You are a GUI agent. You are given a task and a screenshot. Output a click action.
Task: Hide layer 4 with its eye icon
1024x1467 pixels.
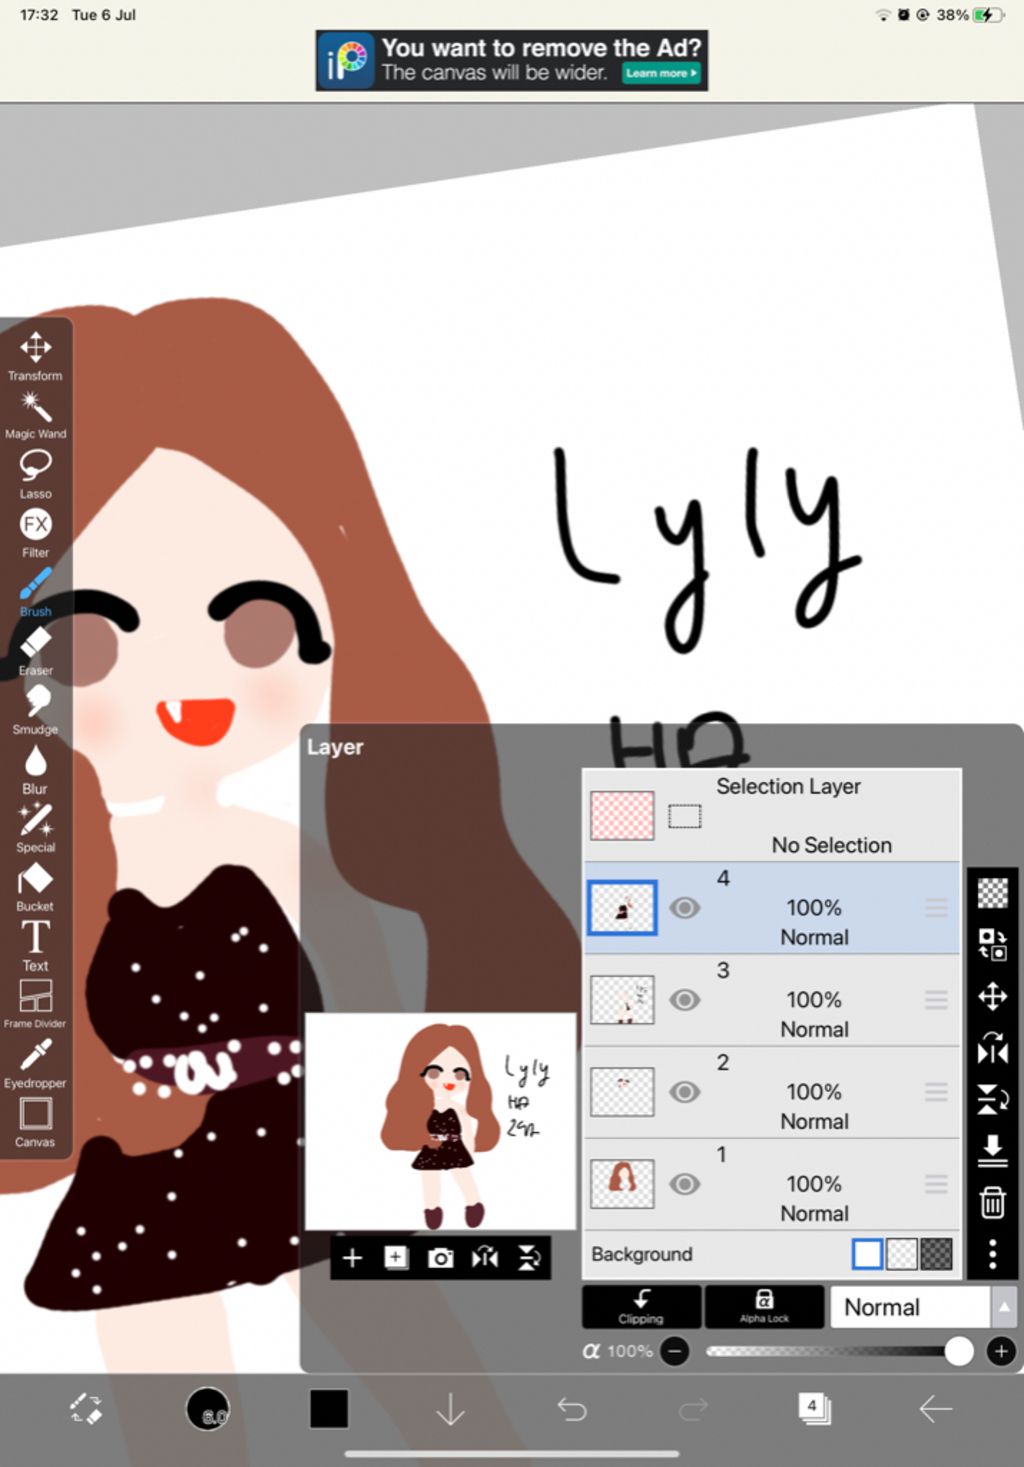685,908
